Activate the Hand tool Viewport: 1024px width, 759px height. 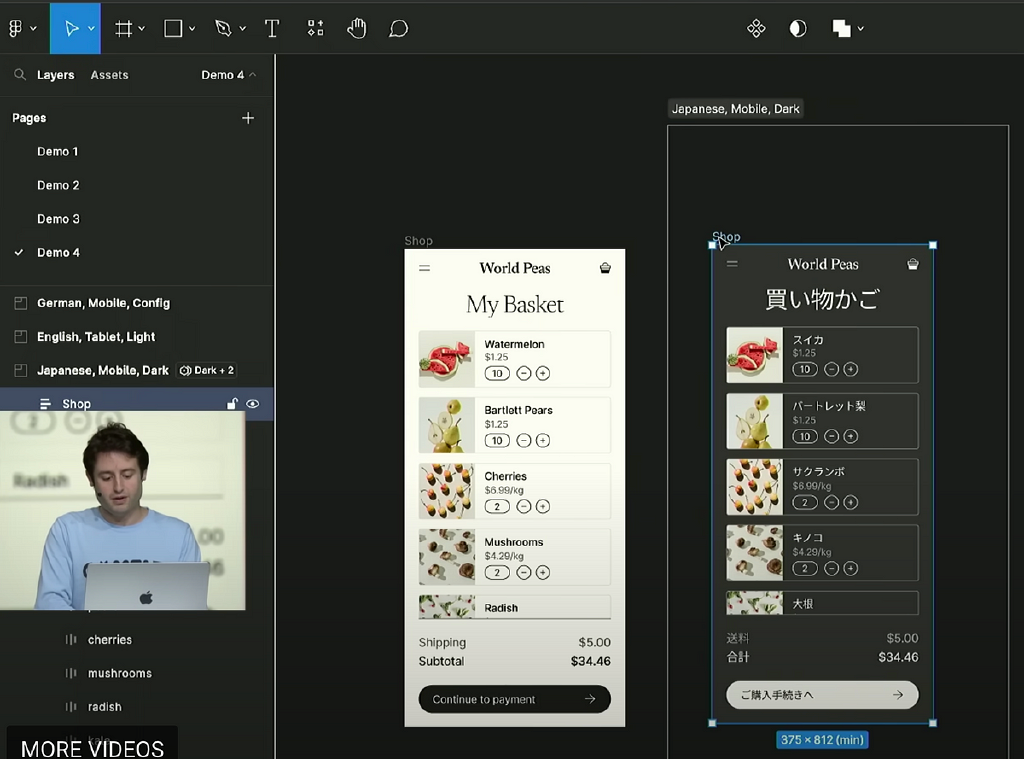pyautogui.click(x=356, y=29)
